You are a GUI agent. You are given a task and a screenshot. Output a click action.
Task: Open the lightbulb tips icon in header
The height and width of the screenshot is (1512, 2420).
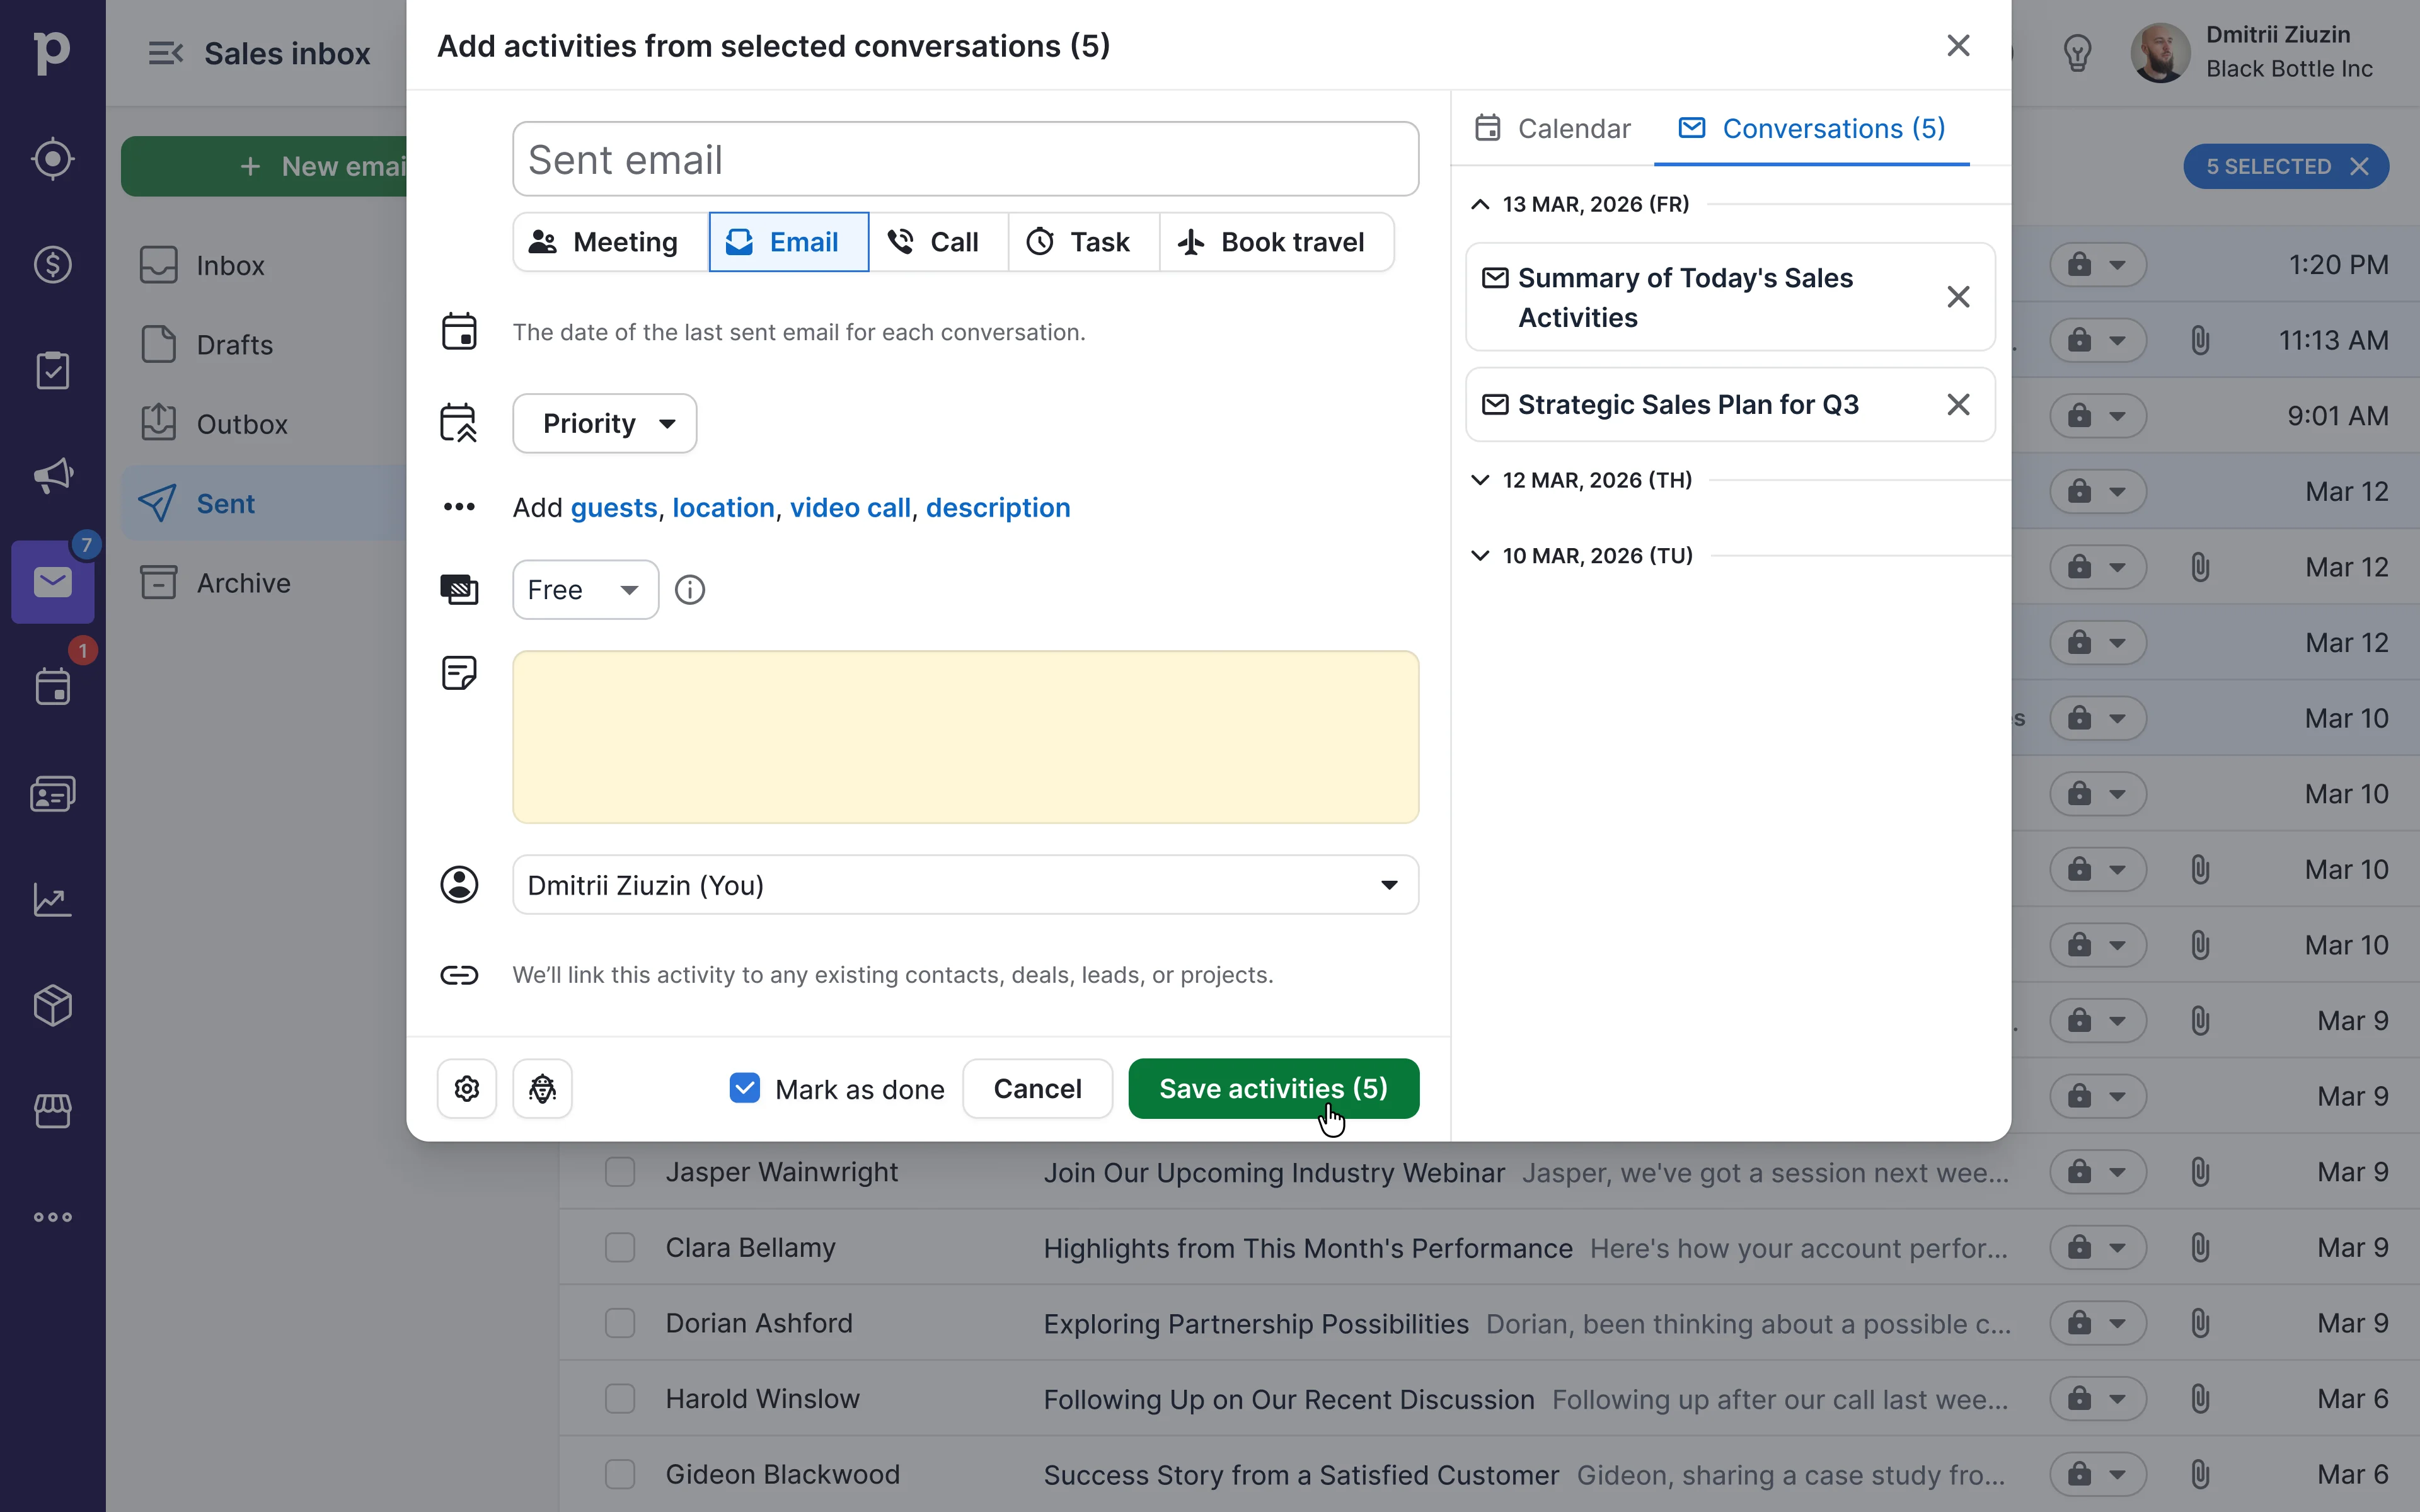[x=2078, y=53]
